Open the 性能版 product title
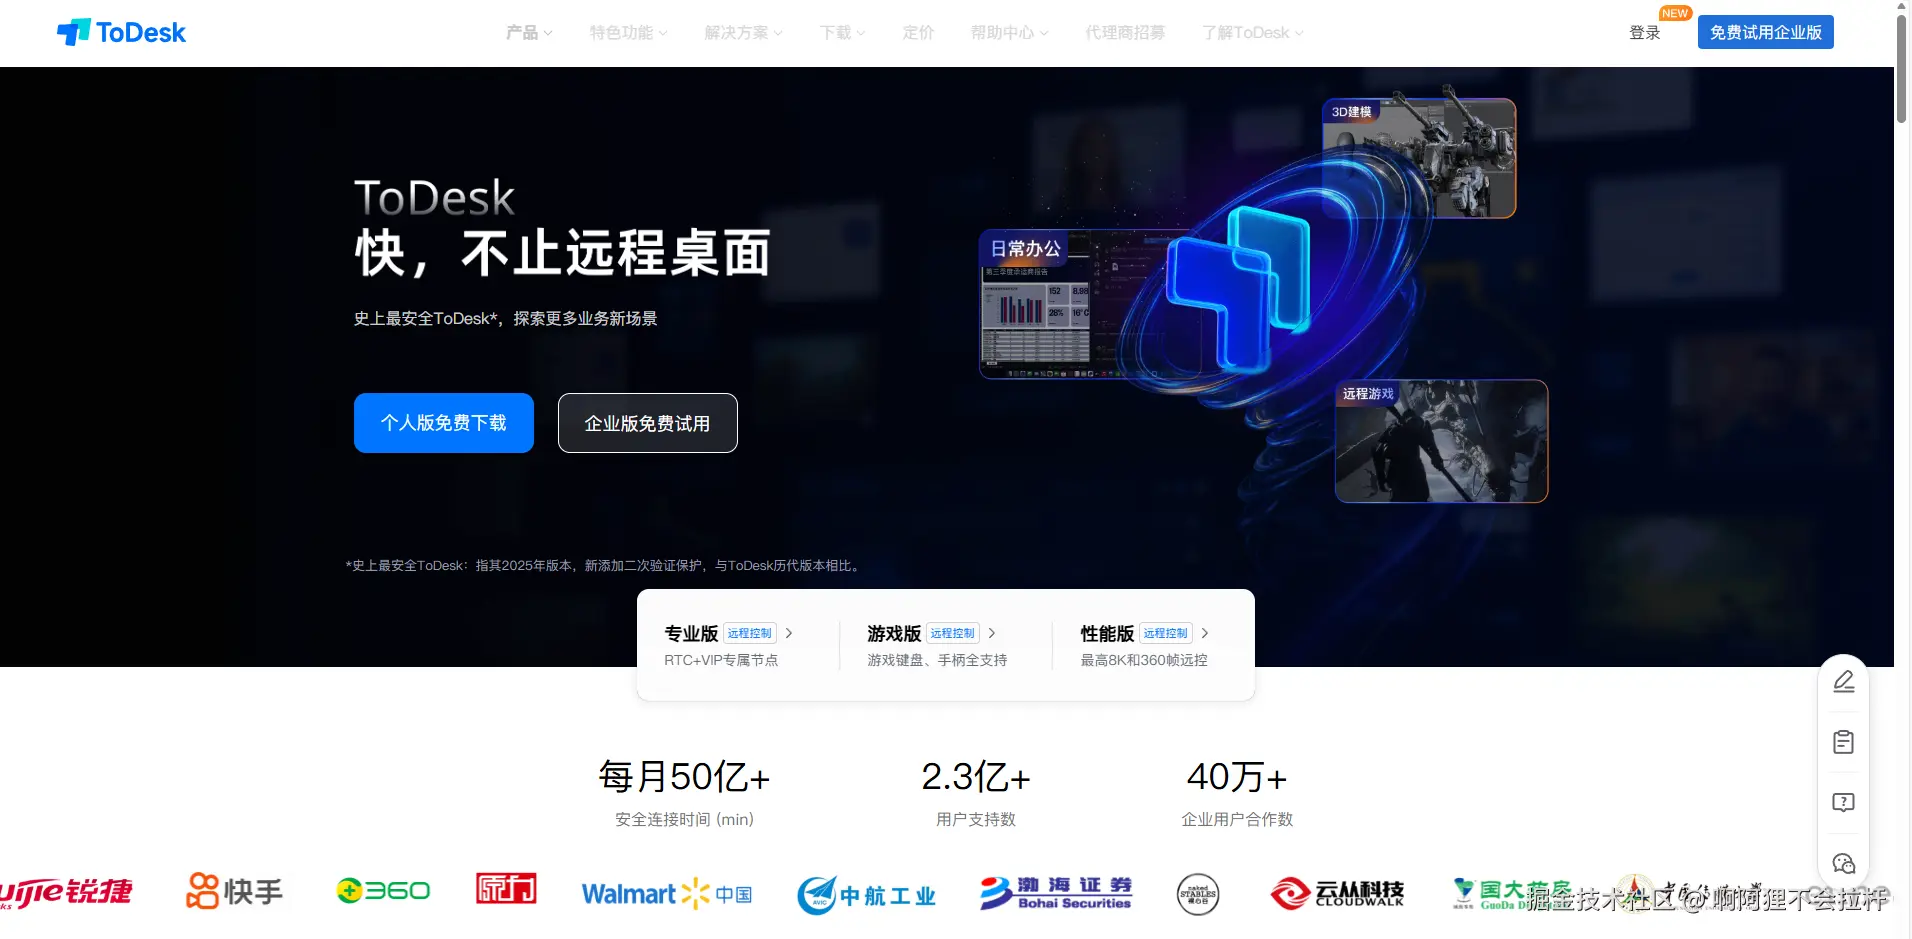This screenshot has height=939, width=1912. pos(1107,633)
